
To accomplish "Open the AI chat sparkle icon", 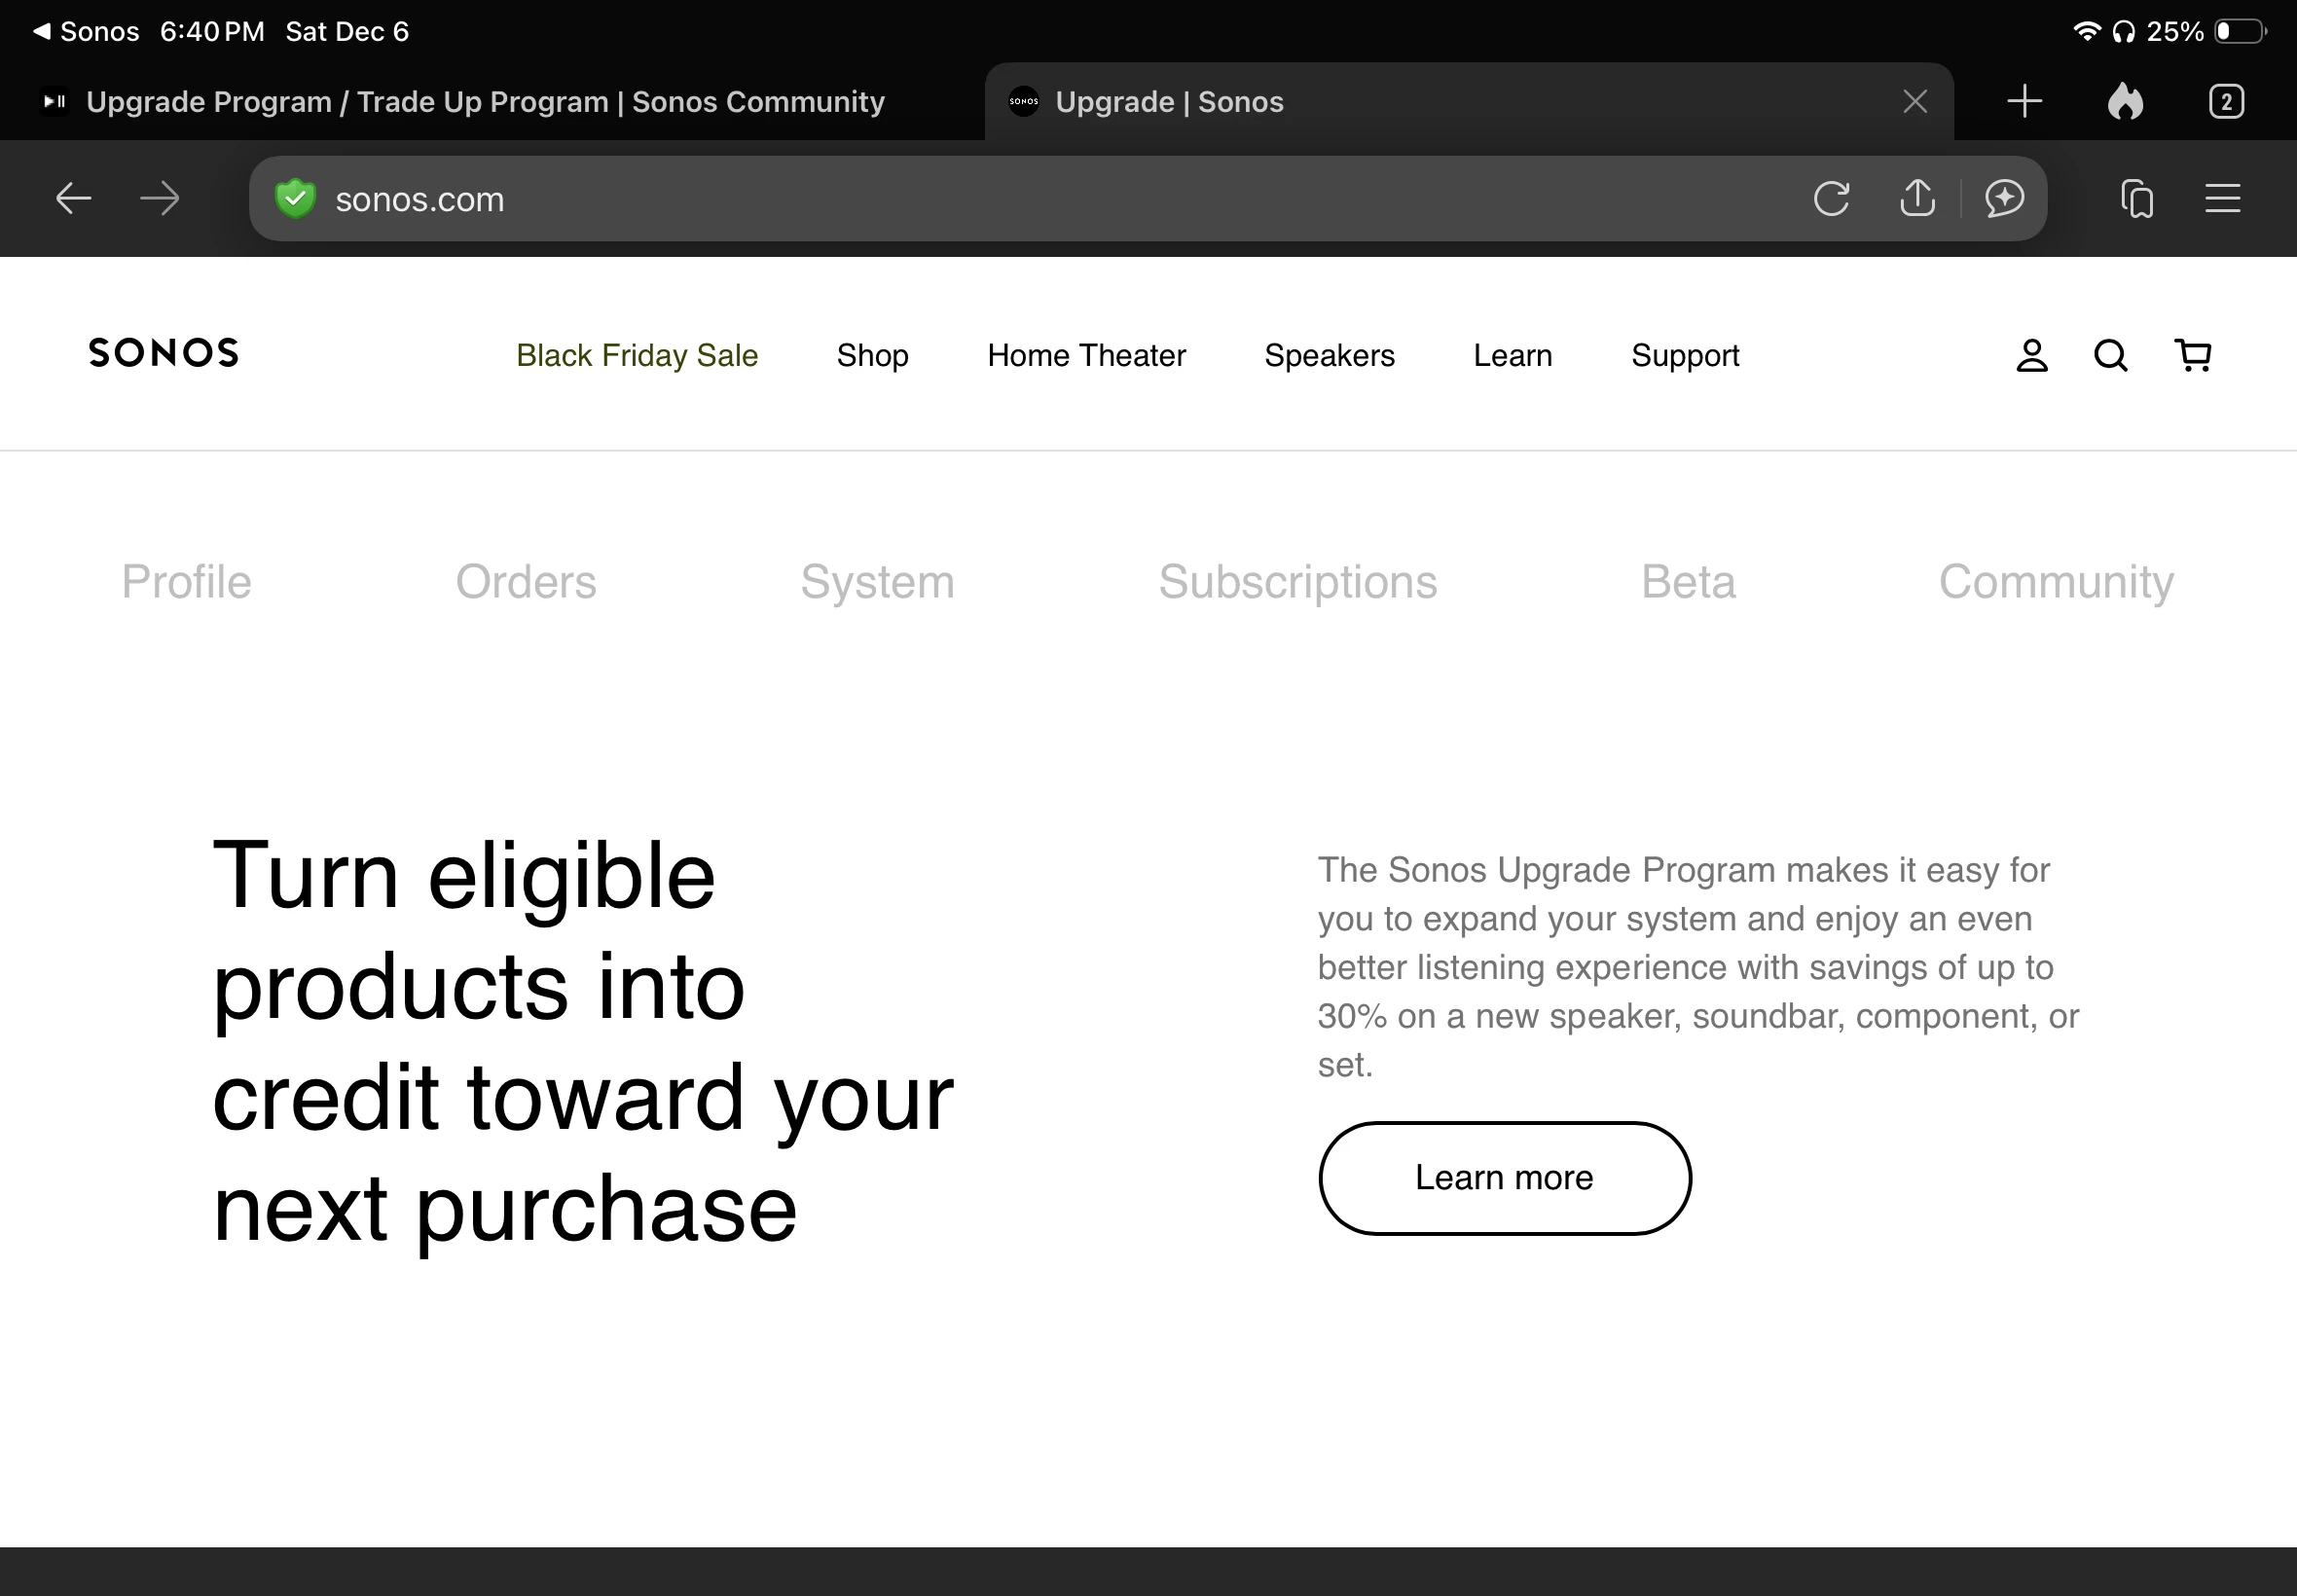I will click(2005, 198).
